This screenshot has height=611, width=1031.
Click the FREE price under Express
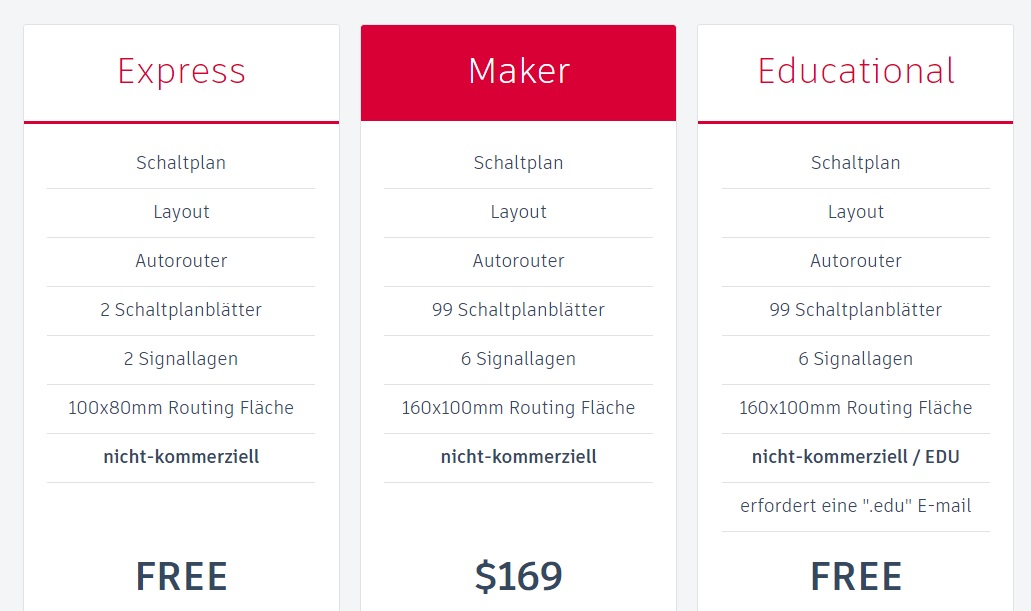[181, 577]
